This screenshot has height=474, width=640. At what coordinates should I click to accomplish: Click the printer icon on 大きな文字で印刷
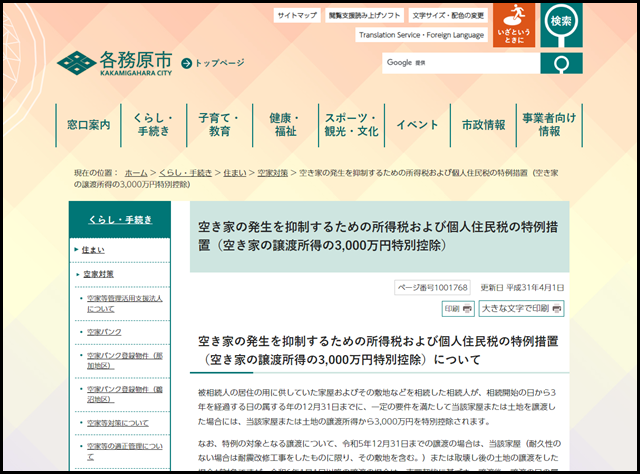tap(557, 309)
